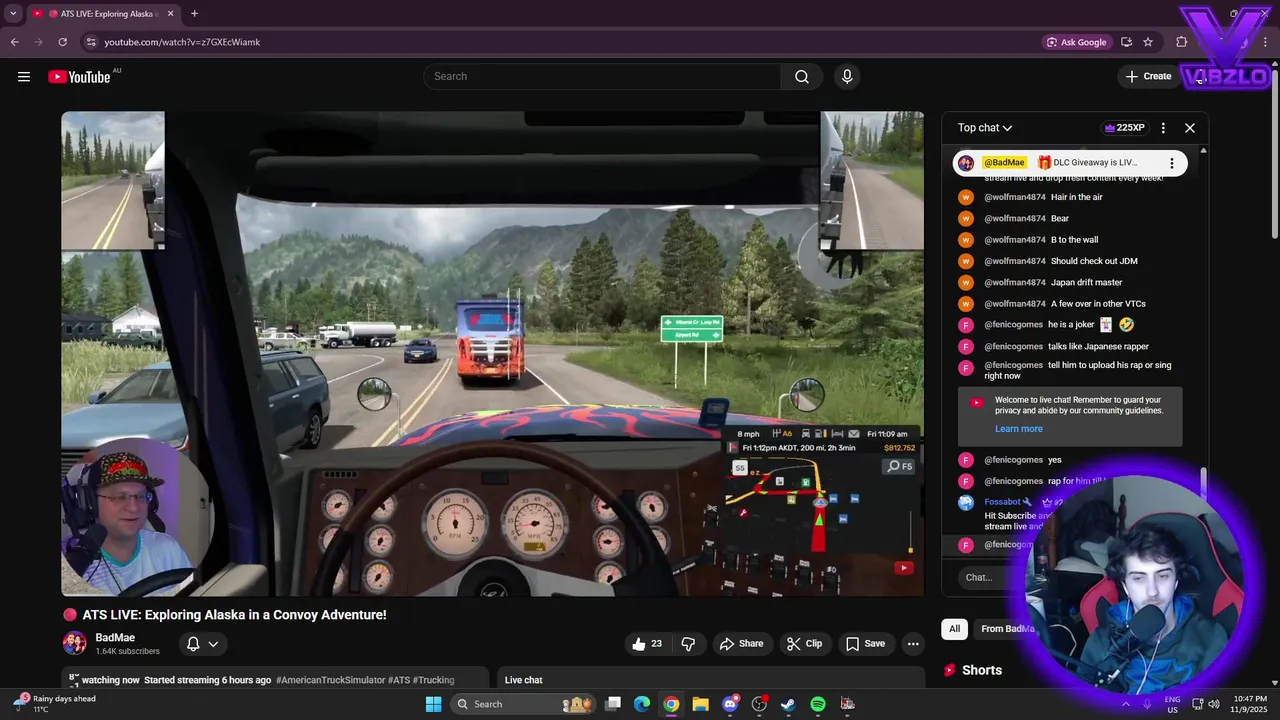Dislike the video
Viewport: 1280px width, 720px height.
tap(688, 644)
